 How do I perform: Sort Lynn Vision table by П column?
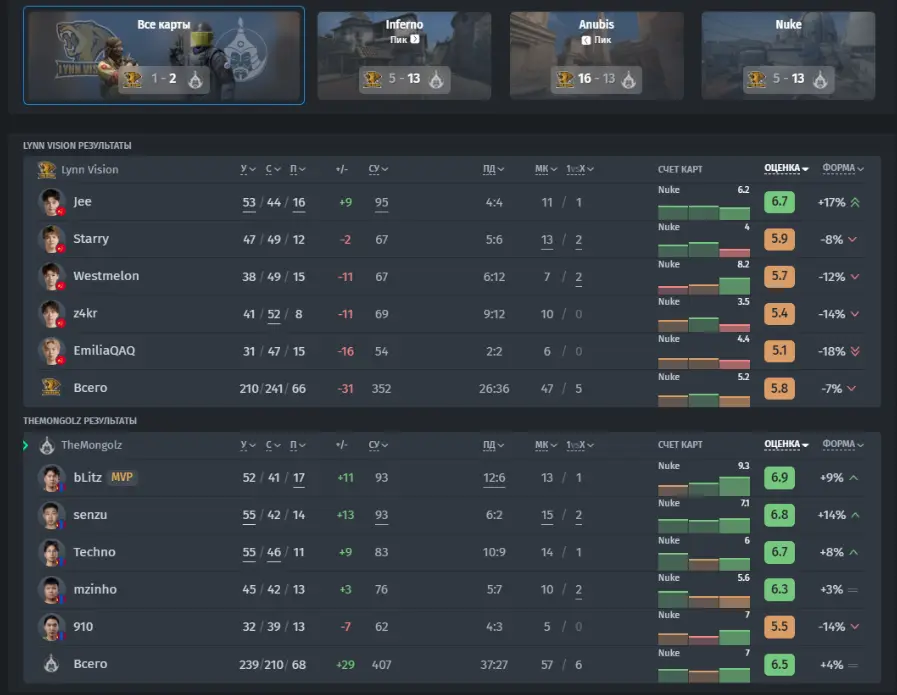pos(297,169)
